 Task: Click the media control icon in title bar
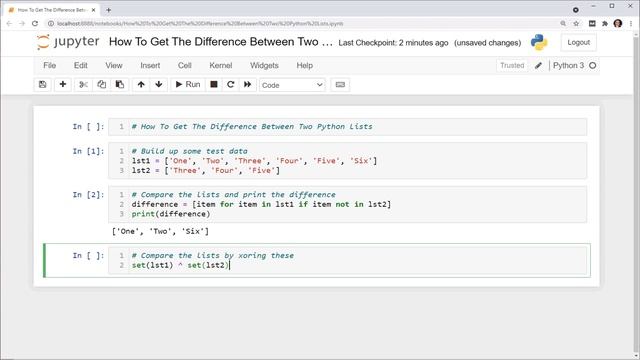click(x=576, y=10)
